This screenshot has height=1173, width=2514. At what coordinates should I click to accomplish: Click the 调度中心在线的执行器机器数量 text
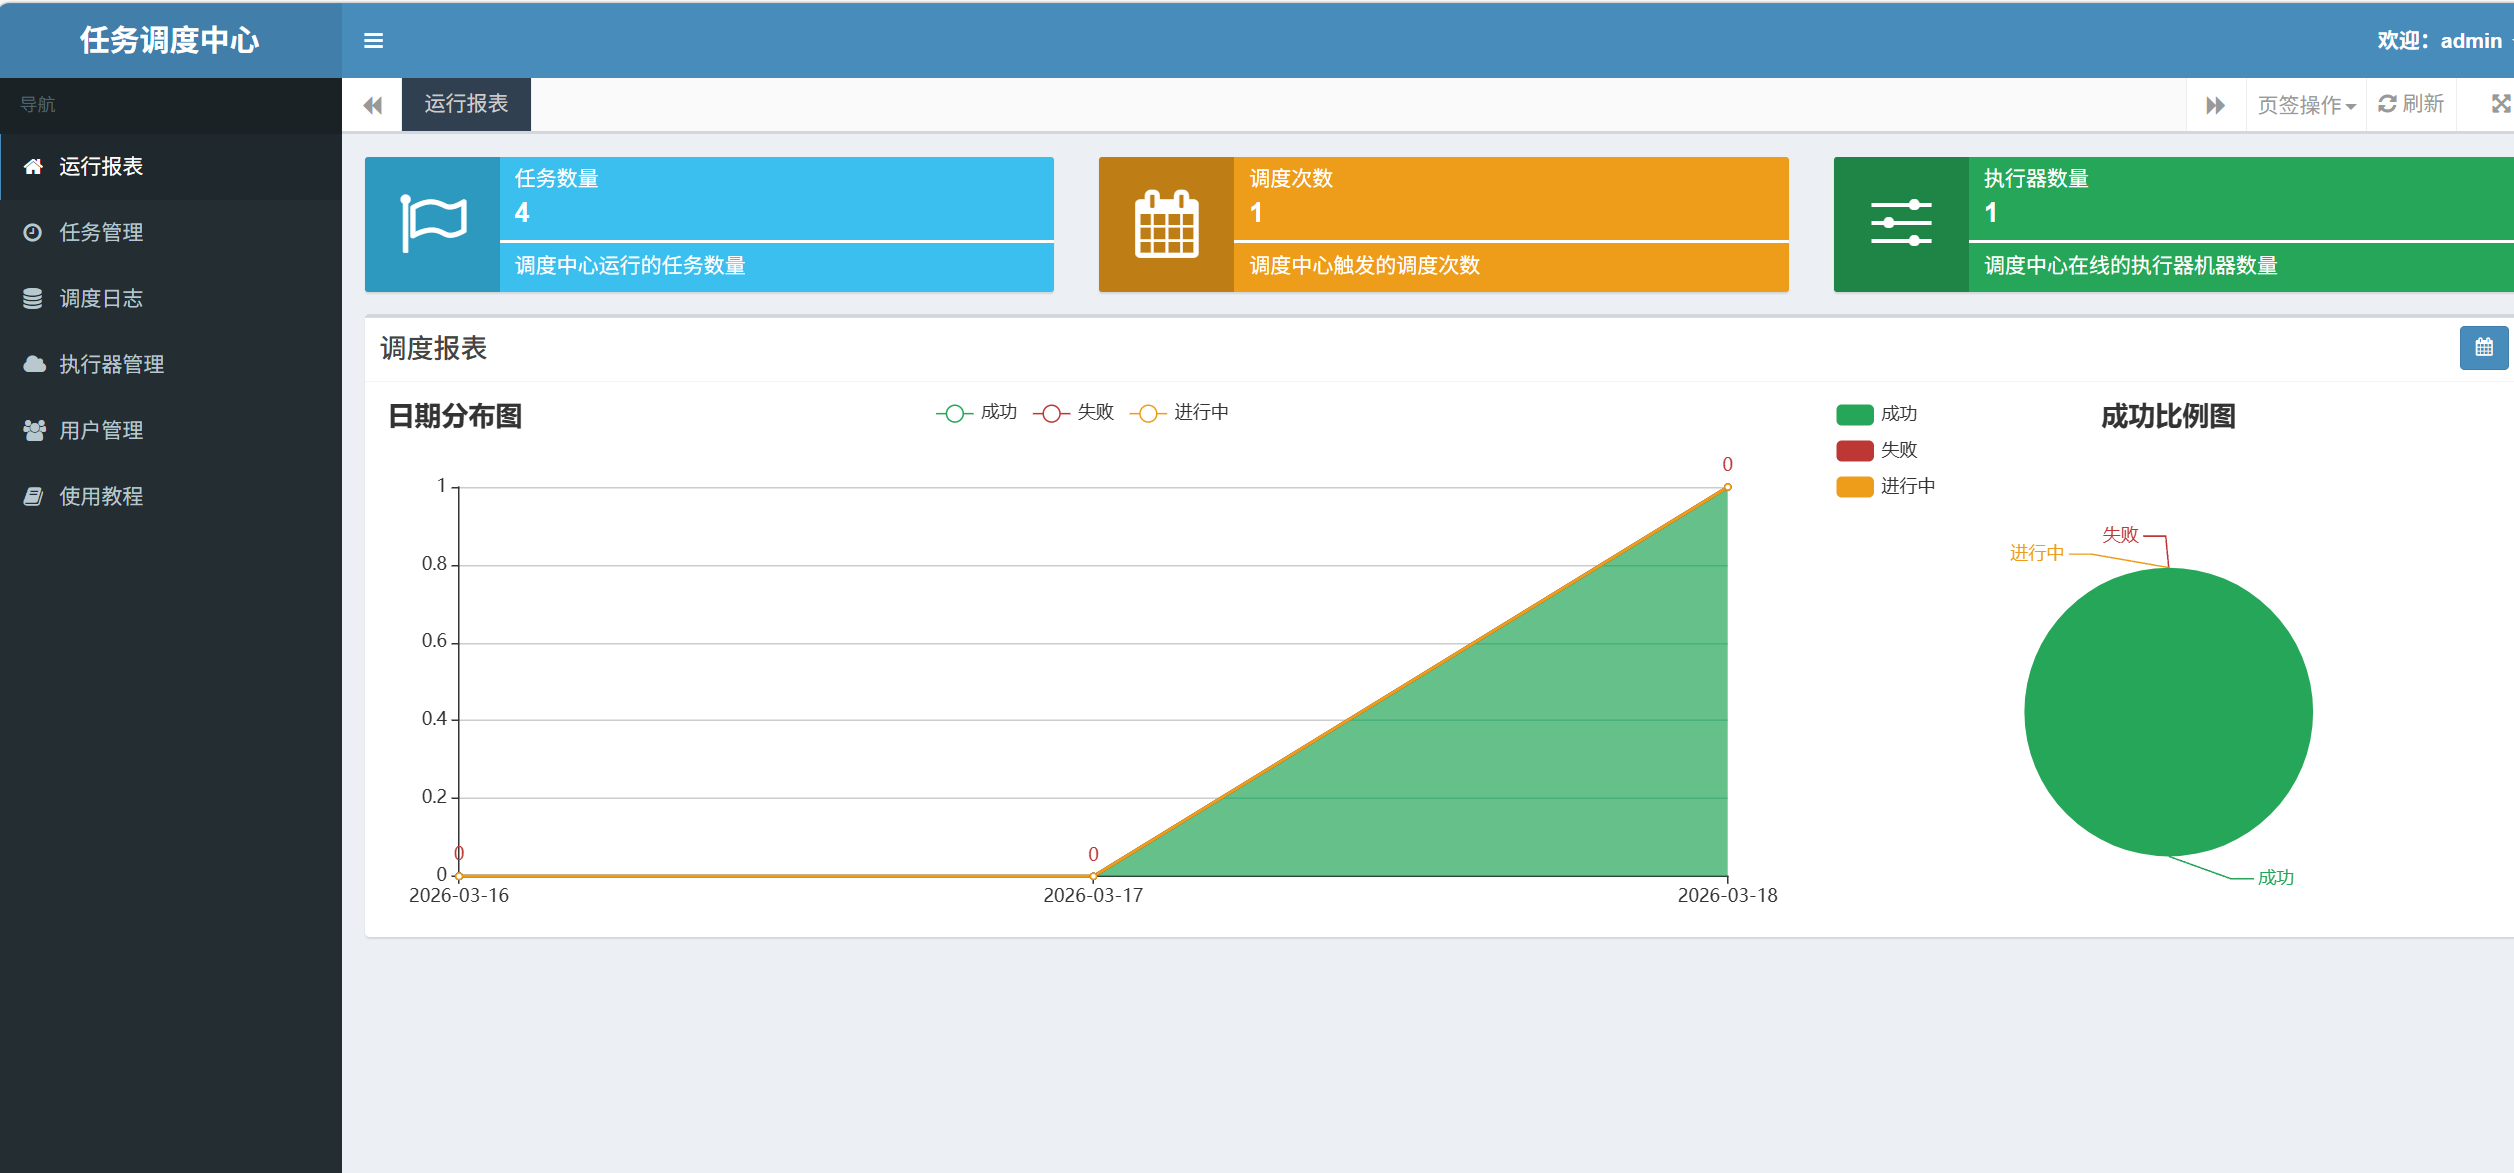tap(2131, 265)
